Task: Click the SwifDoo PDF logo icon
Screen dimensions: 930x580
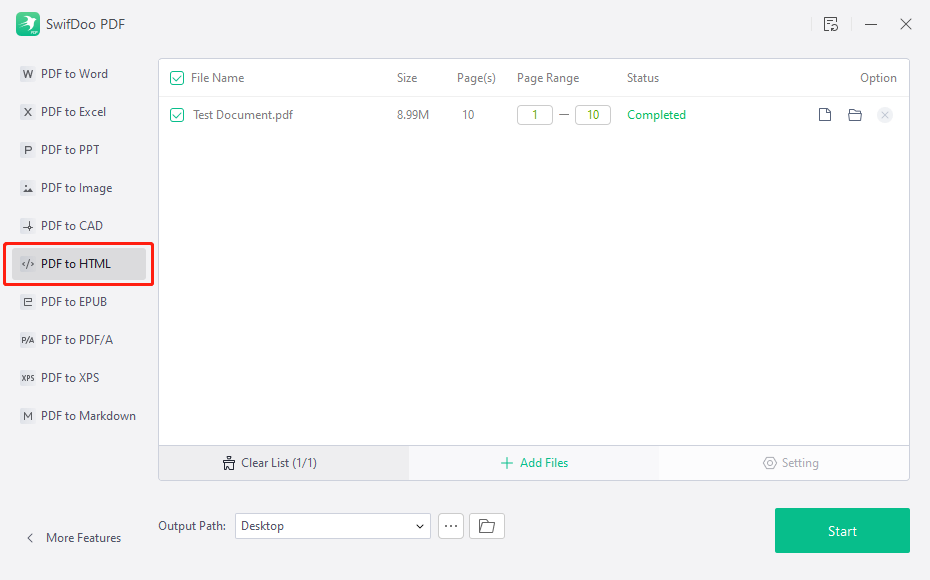Action: point(28,24)
